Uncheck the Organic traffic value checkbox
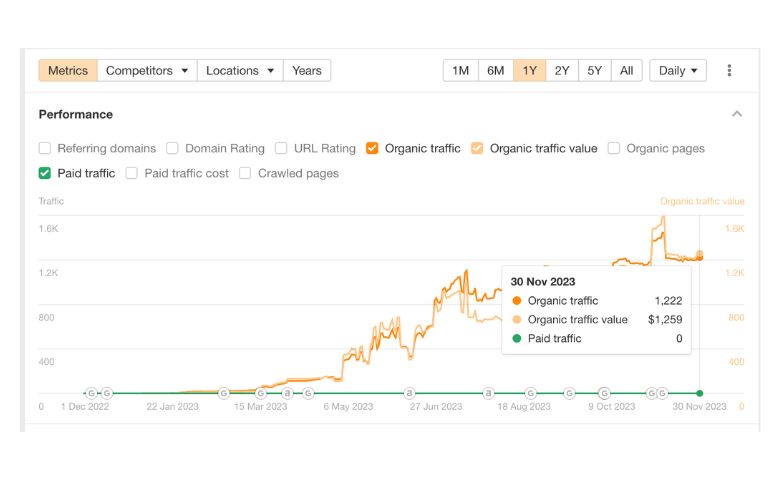Viewport: 780px width, 480px height. [x=477, y=148]
